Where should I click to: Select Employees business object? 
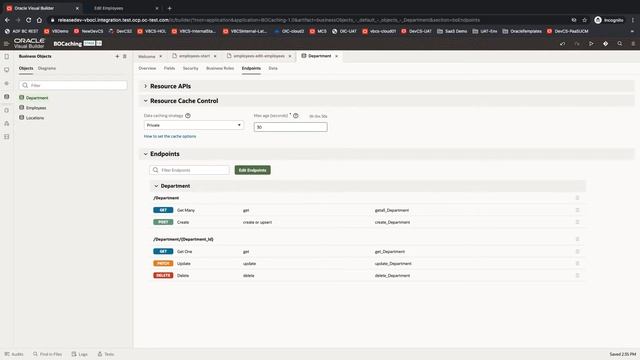pos(36,108)
